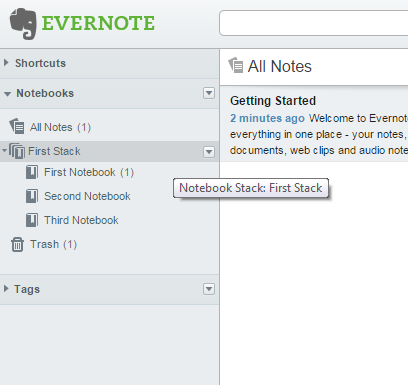Open the First Stack dropdown arrow
Screen dimensions: 408x385
(x=209, y=152)
